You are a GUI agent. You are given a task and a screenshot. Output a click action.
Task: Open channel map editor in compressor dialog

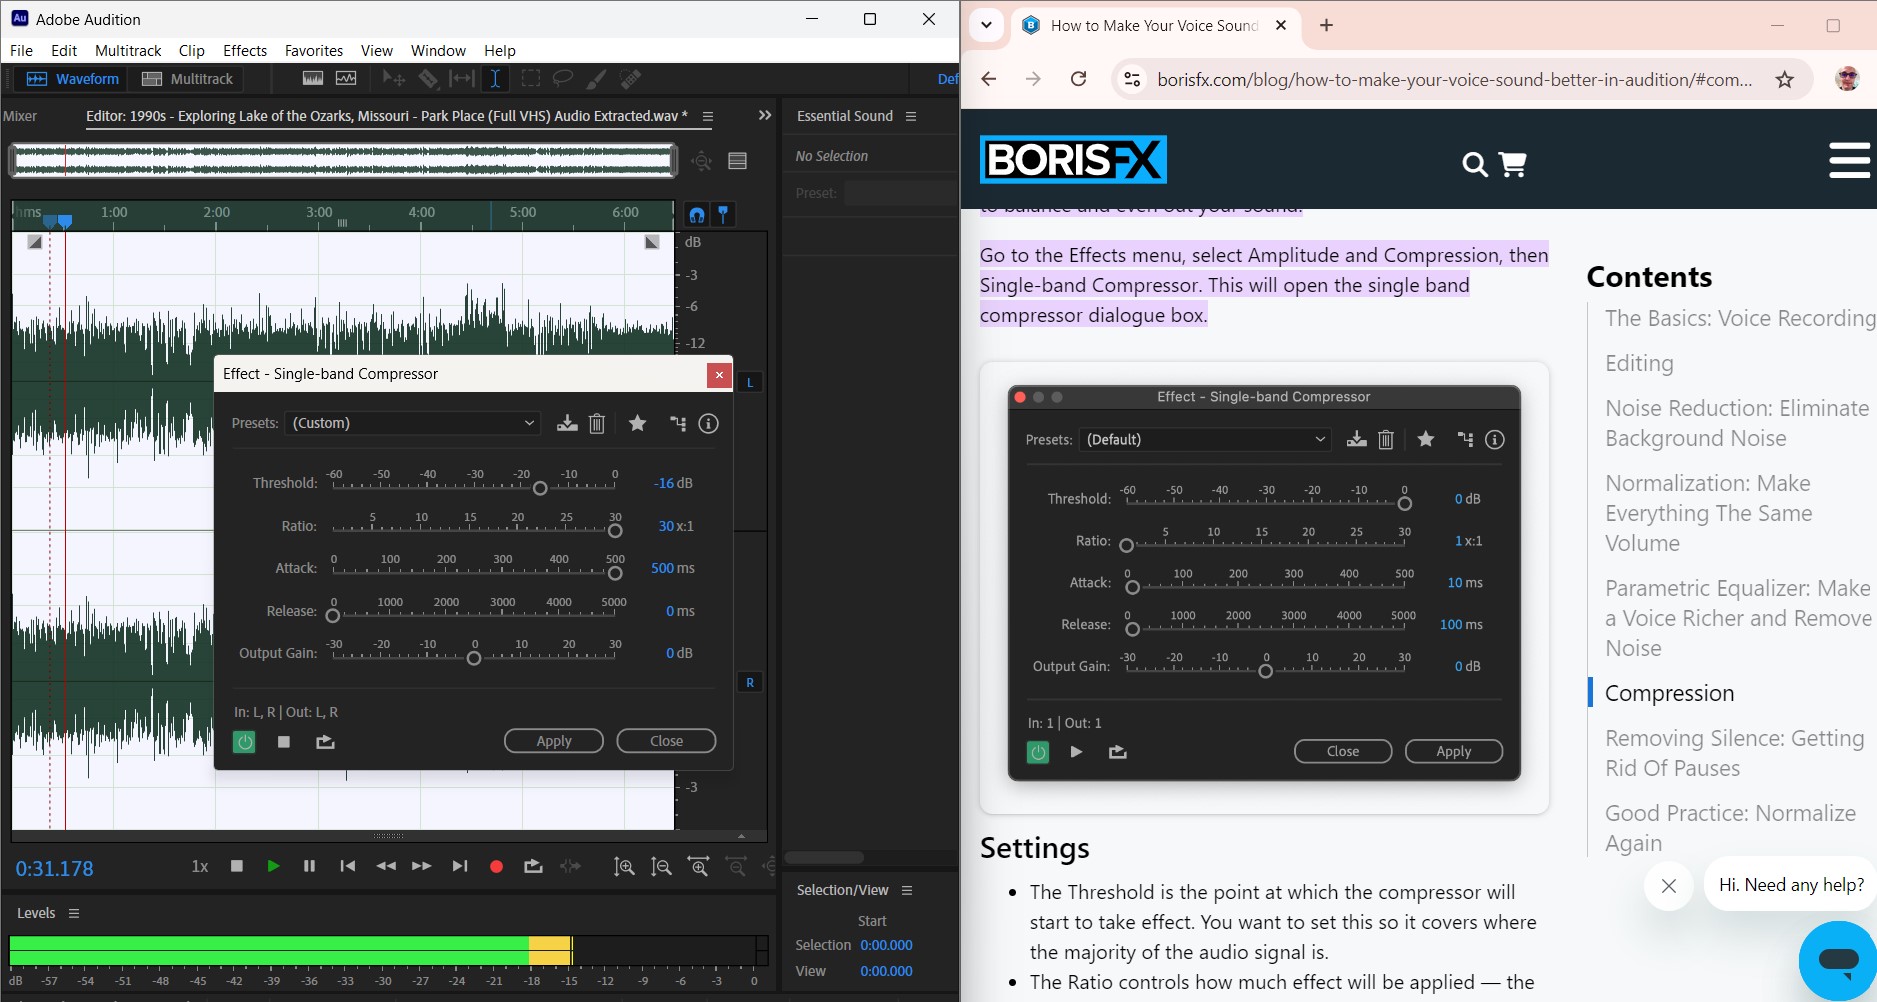[x=678, y=423]
